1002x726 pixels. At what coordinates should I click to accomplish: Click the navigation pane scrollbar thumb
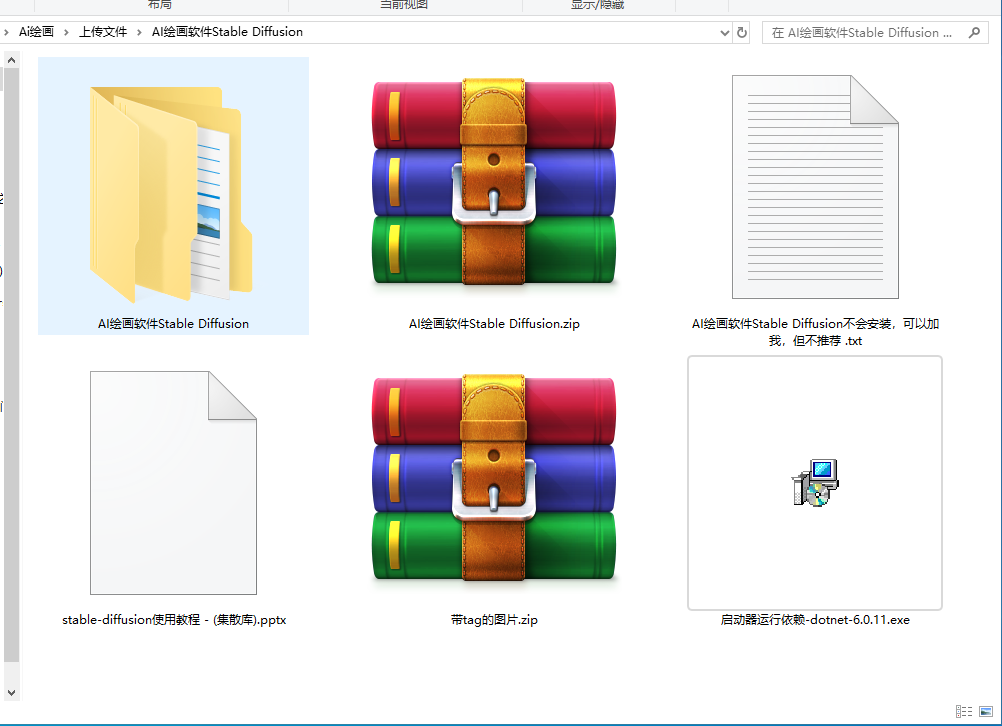click(12, 364)
